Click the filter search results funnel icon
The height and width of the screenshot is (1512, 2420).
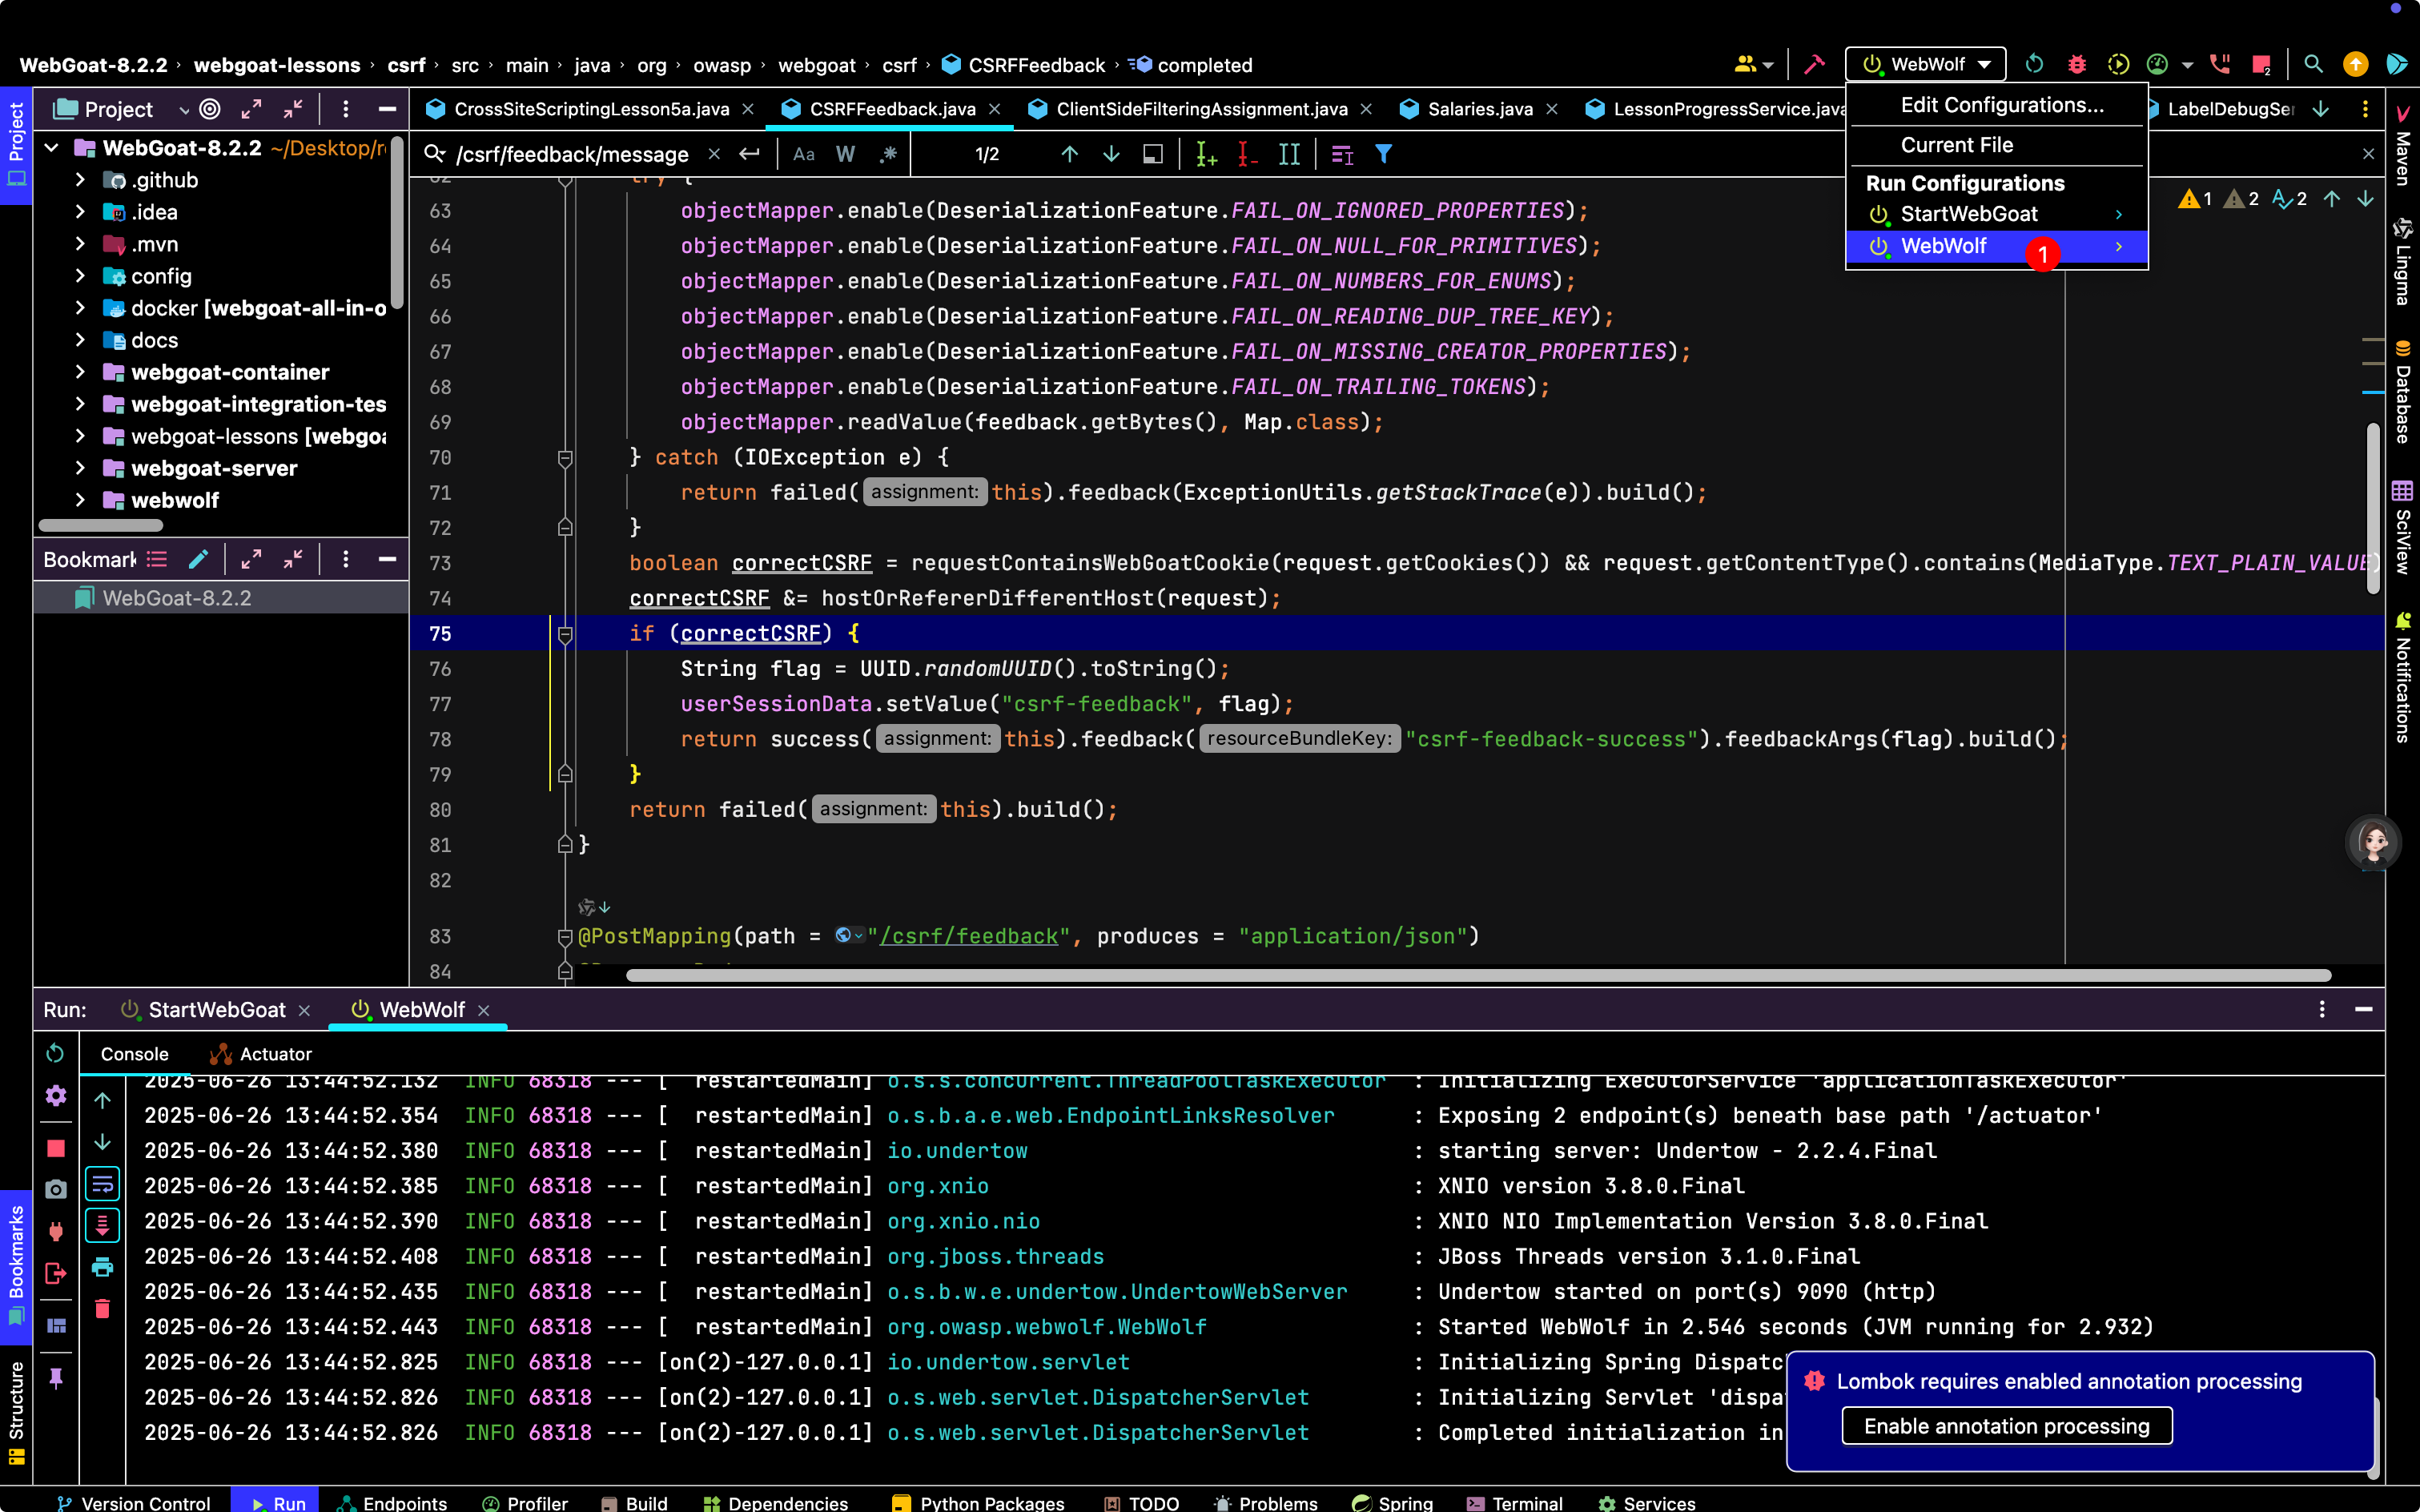coord(1383,154)
